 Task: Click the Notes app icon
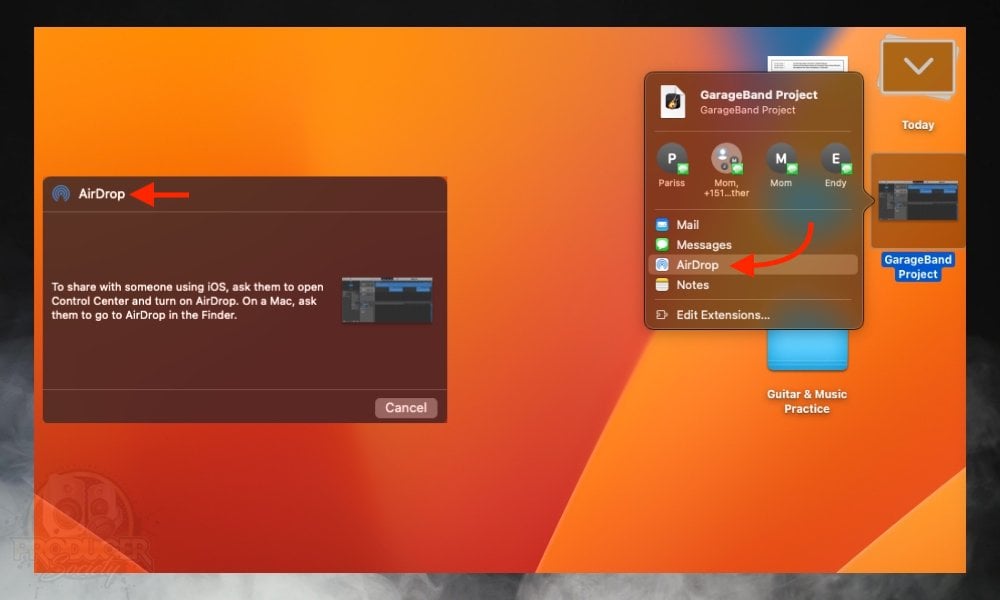pyautogui.click(x=662, y=285)
